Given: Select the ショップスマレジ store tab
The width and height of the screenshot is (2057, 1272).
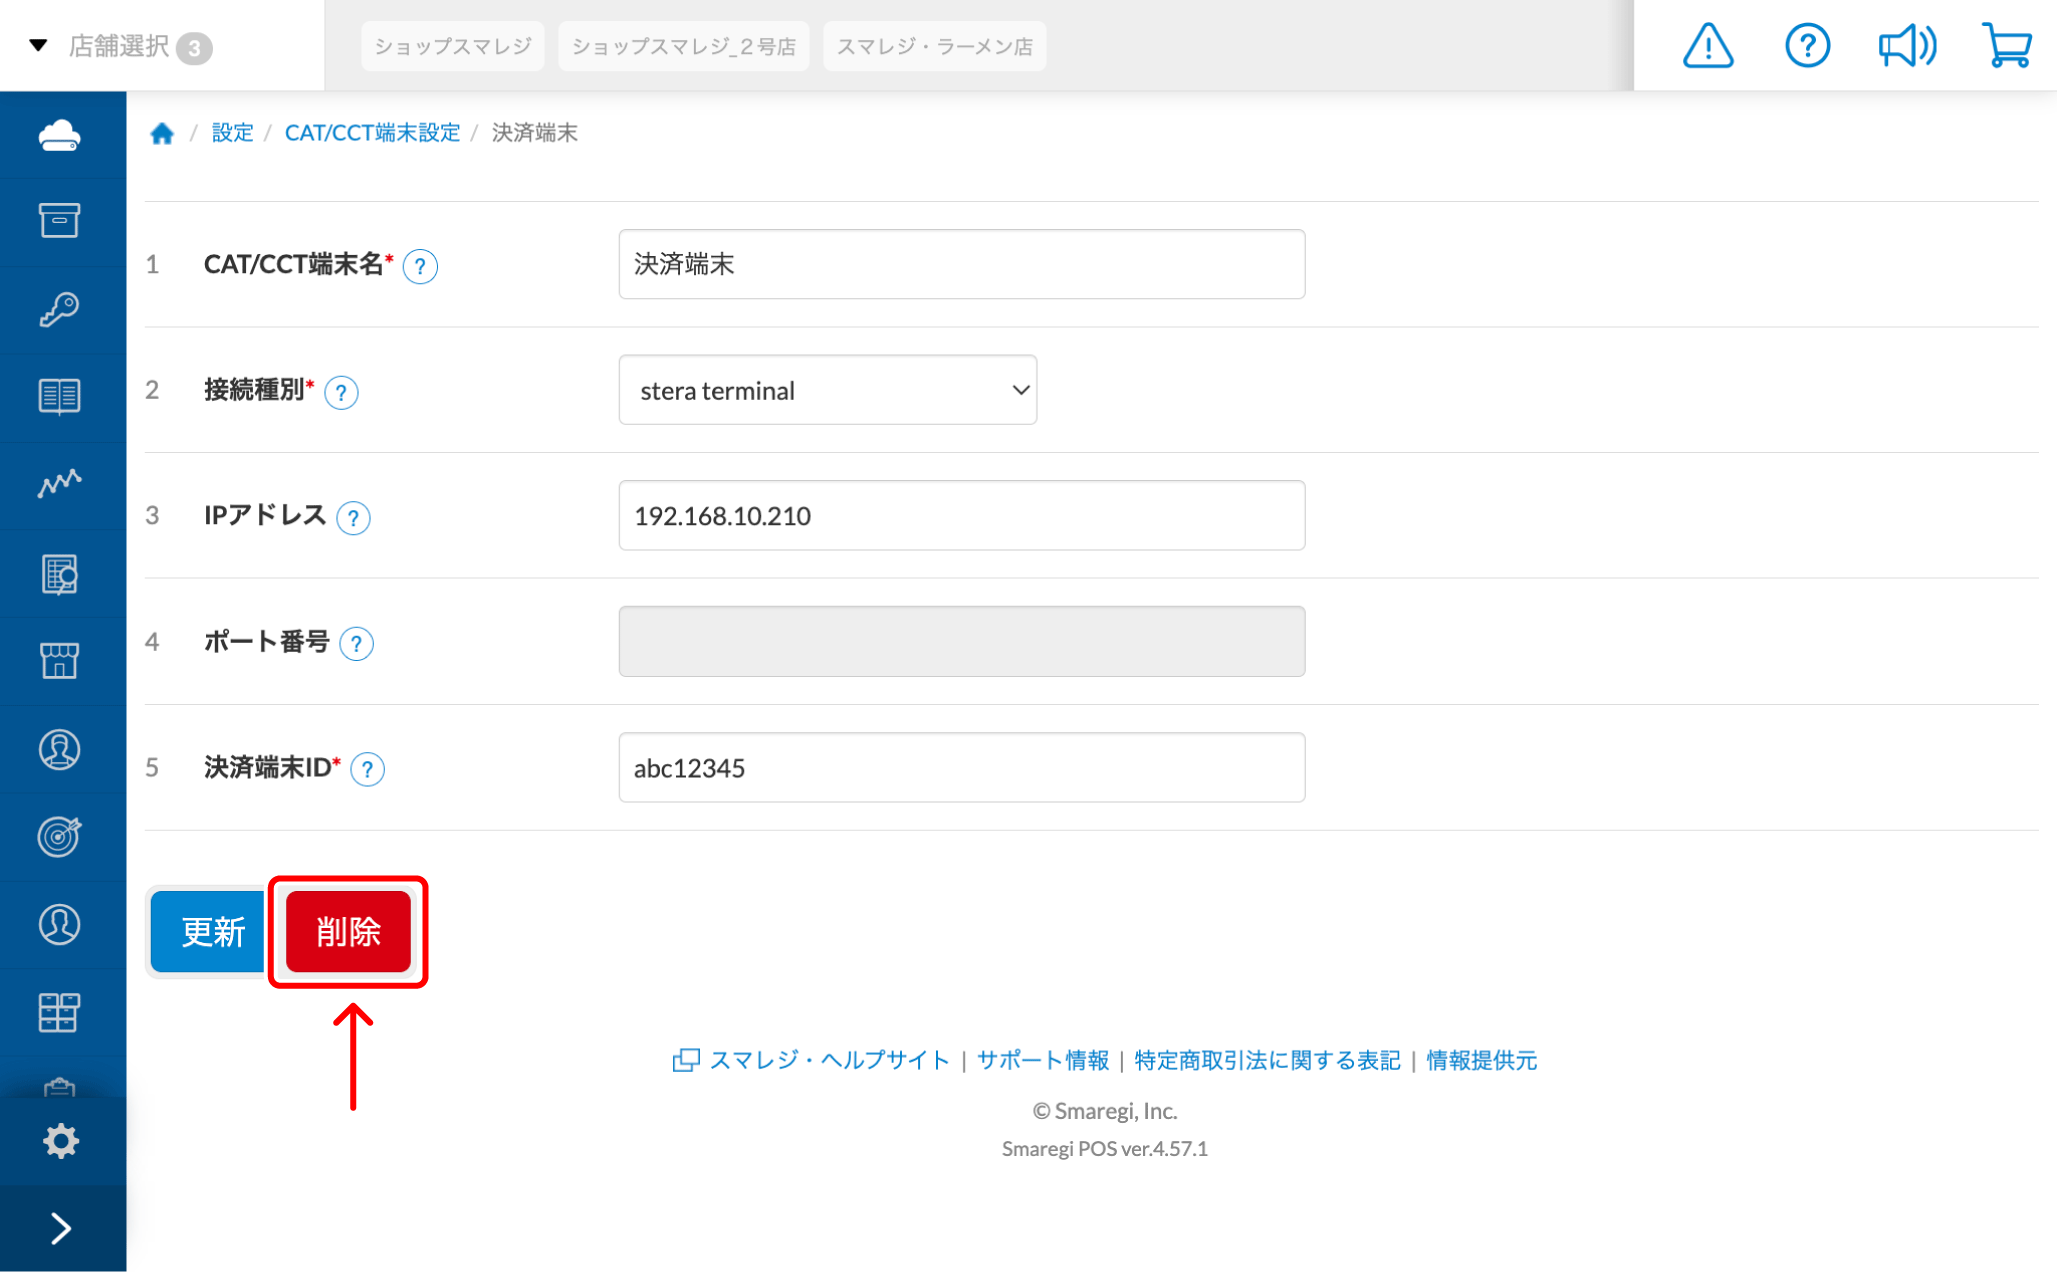Looking at the screenshot, I should (x=452, y=46).
